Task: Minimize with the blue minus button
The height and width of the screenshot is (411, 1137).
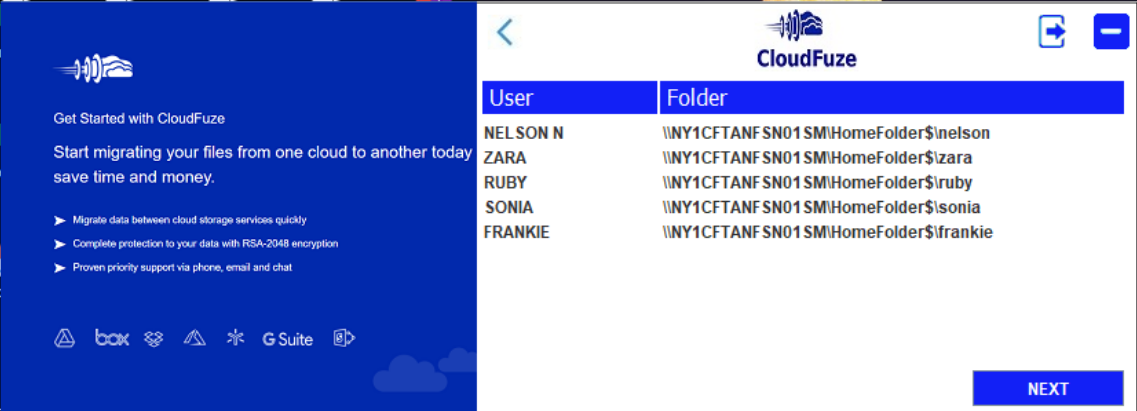Action: [1111, 33]
